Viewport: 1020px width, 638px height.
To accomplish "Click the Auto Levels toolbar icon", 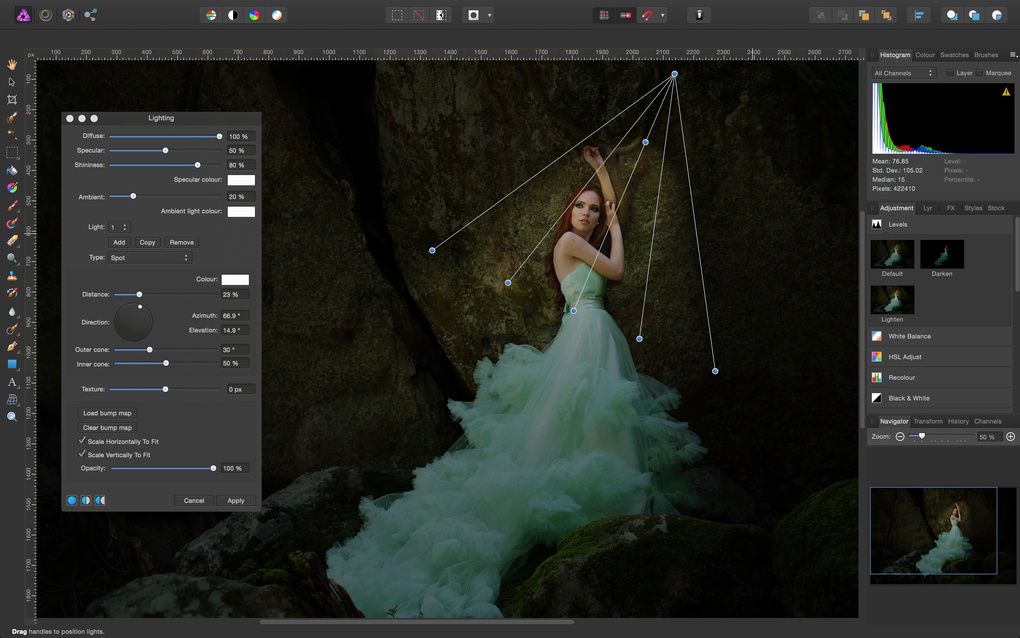I will pos(210,15).
